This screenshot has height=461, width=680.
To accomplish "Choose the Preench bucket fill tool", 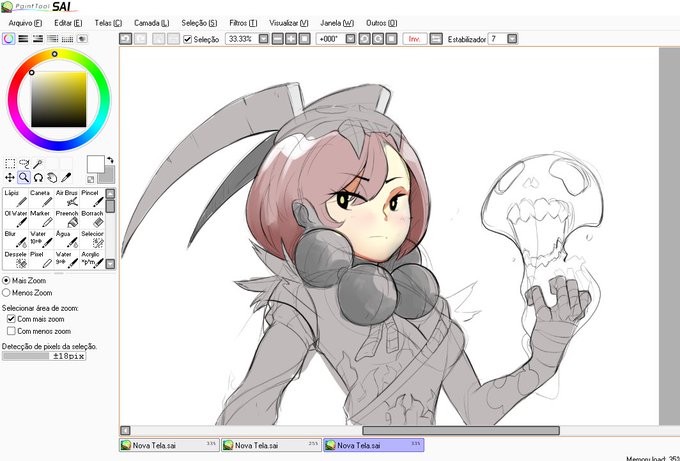I will coord(67,219).
